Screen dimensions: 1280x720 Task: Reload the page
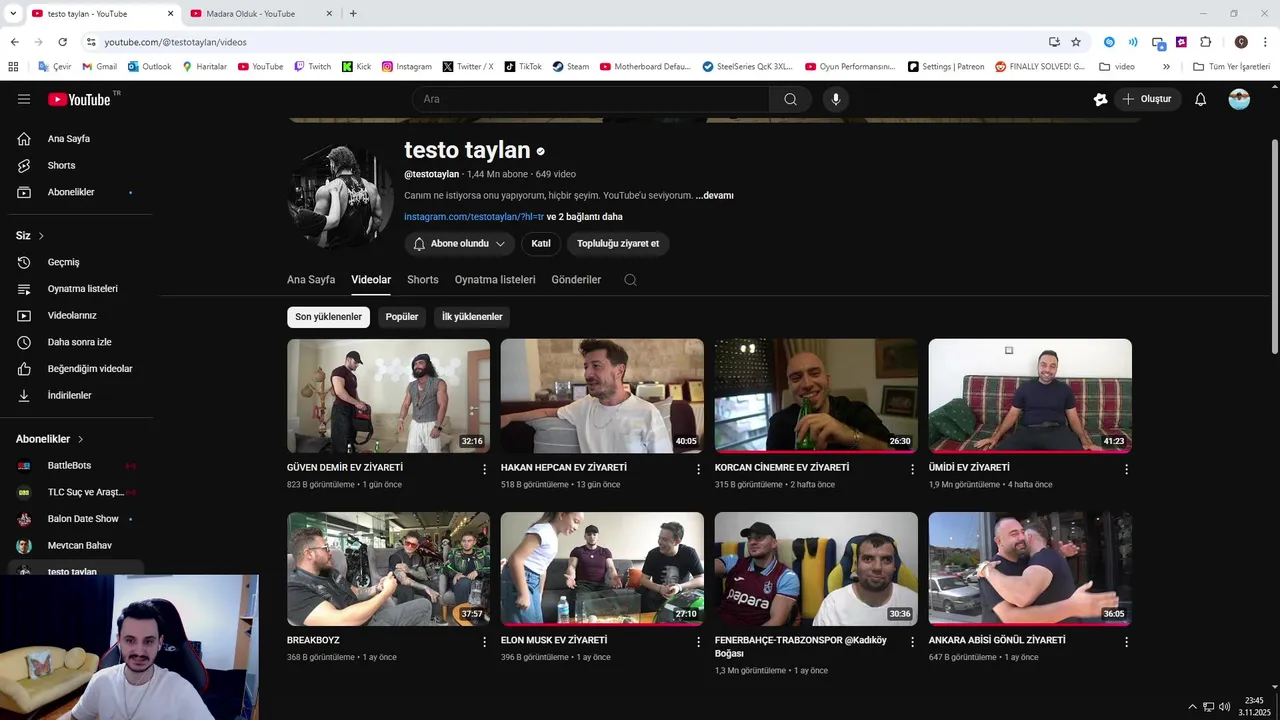tap(62, 42)
